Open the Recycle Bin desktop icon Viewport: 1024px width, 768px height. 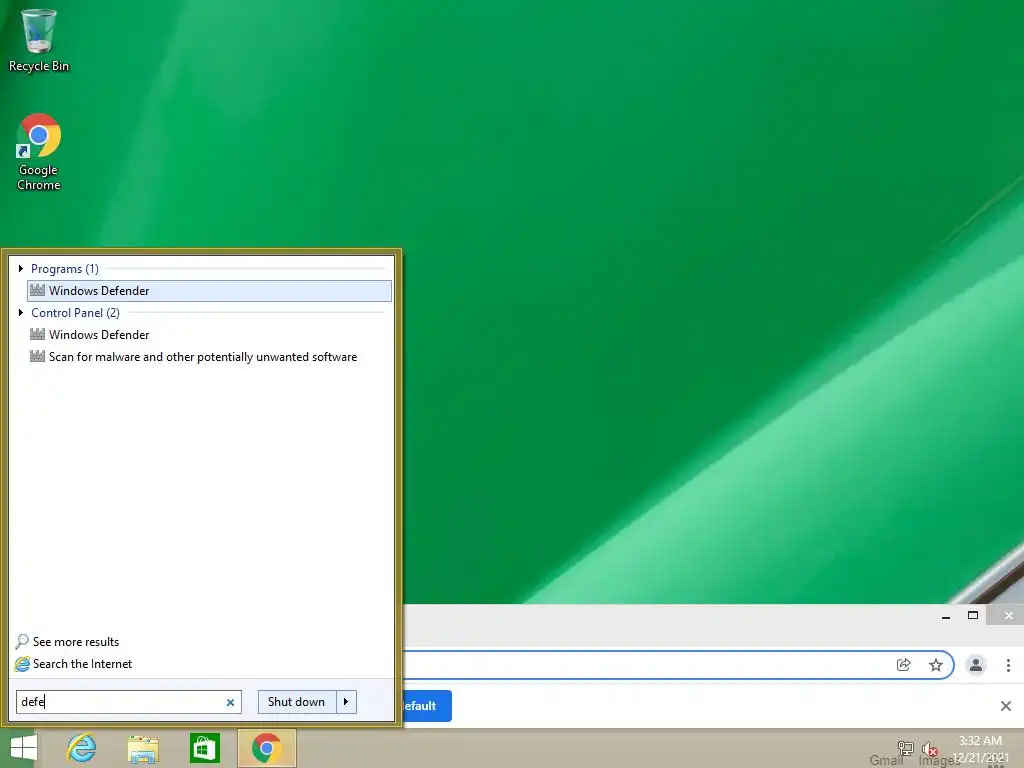coord(39,39)
